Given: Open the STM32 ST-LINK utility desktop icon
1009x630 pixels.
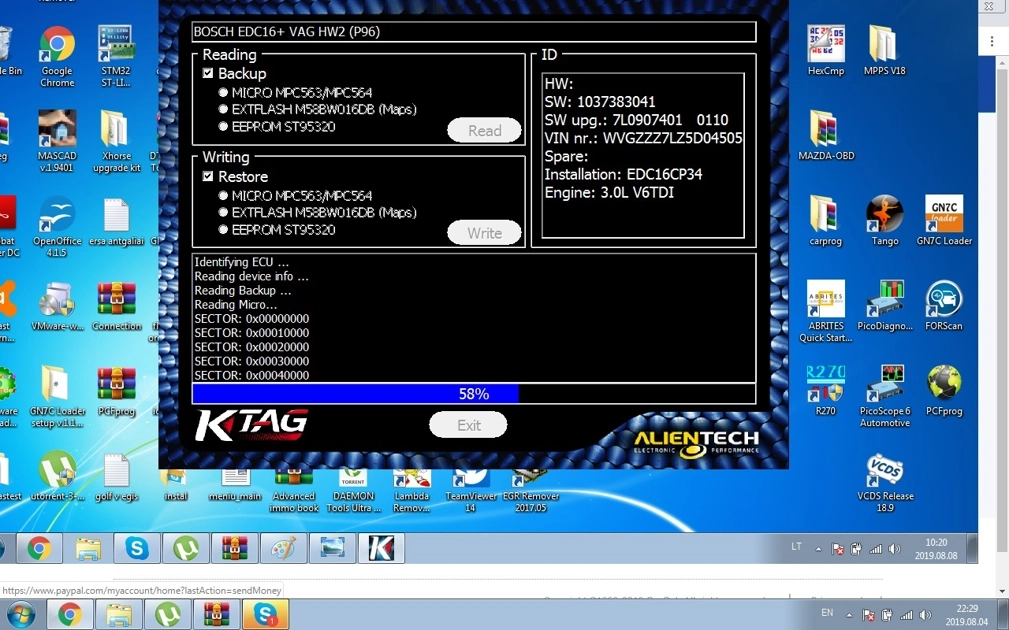Looking at the screenshot, I should (x=116, y=57).
